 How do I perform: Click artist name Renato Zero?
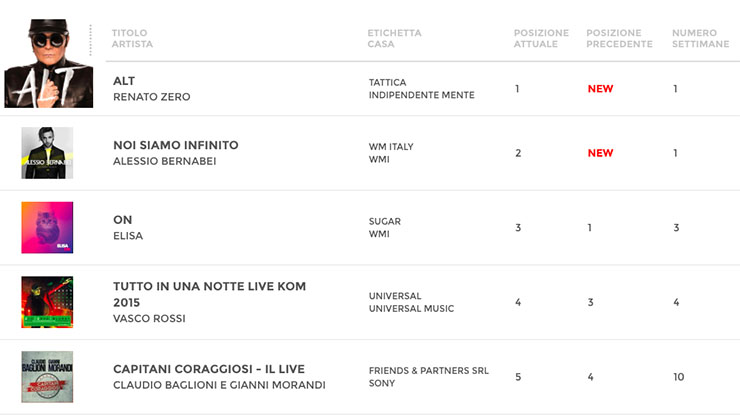tap(151, 97)
